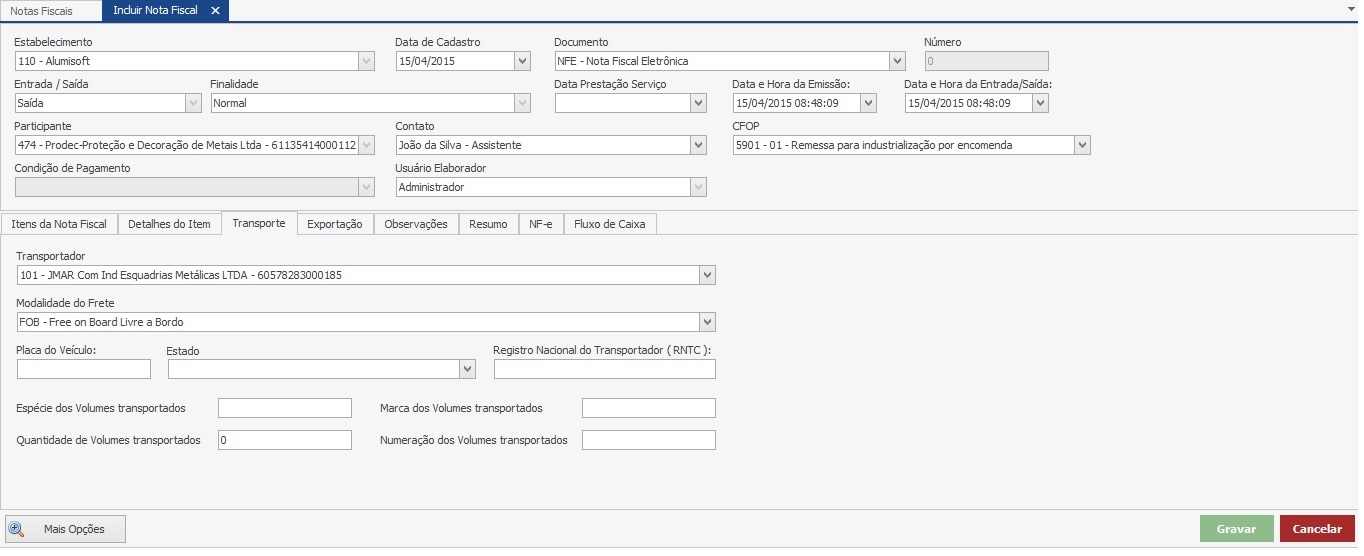Open the Modalidade do Frete dropdown

pyautogui.click(x=707, y=322)
